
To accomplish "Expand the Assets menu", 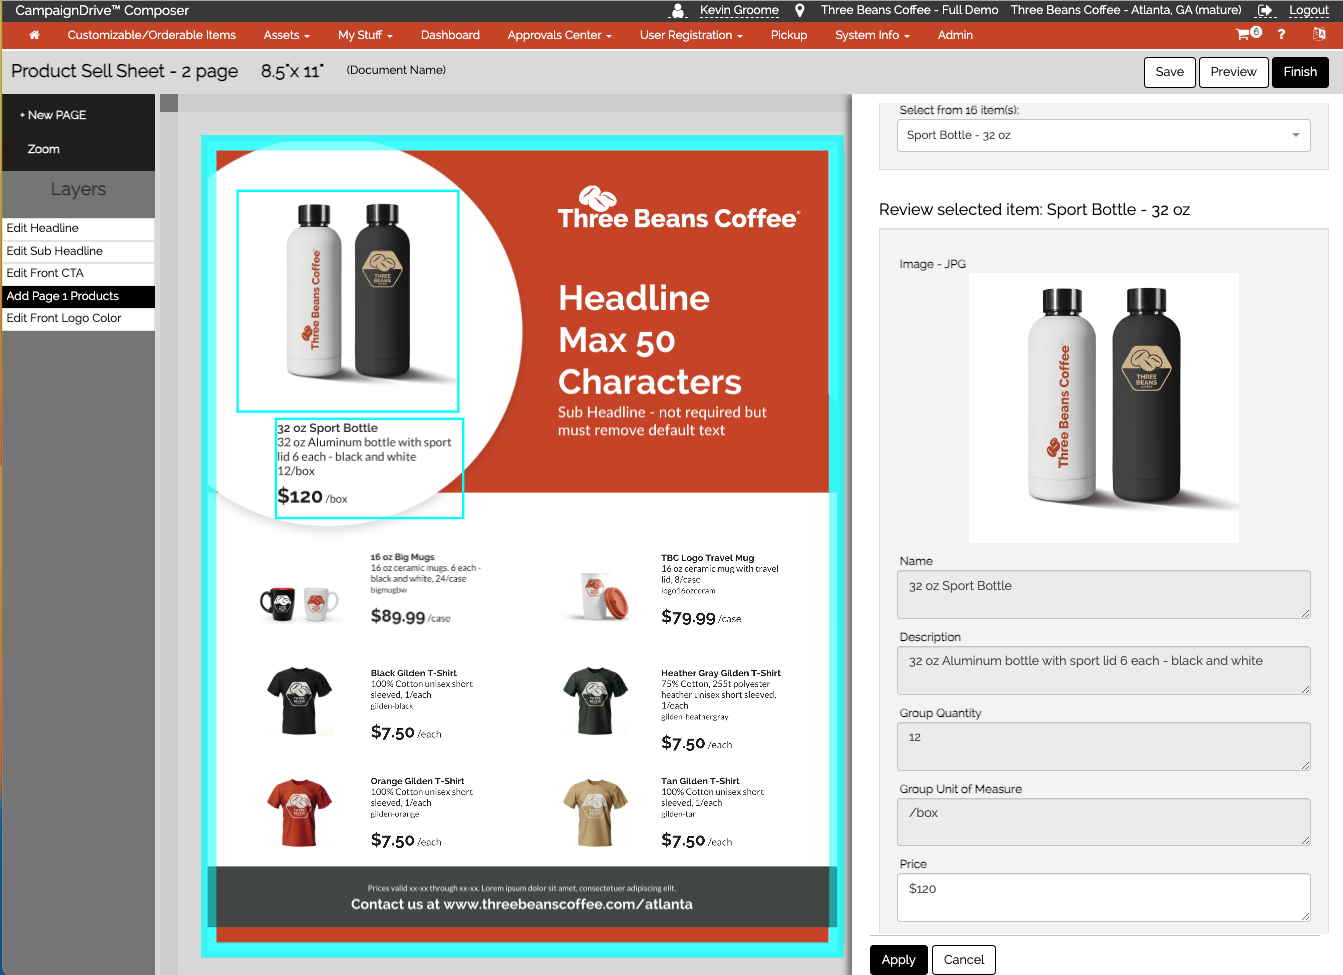I will [x=286, y=35].
